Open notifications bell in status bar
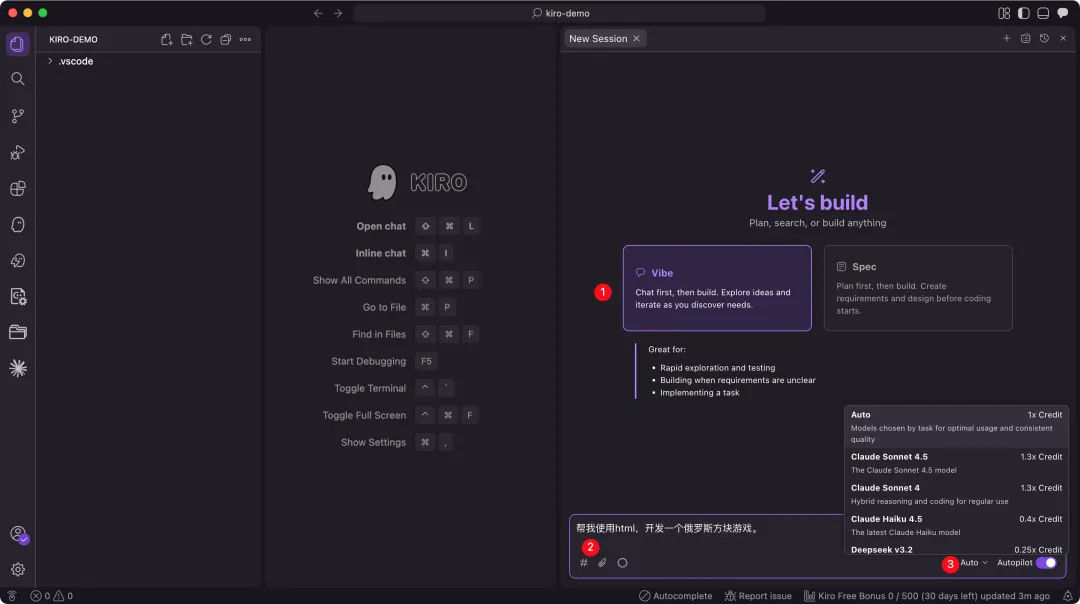The width and height of the screenshot is (1080, 604). [x=1068, y=596]
